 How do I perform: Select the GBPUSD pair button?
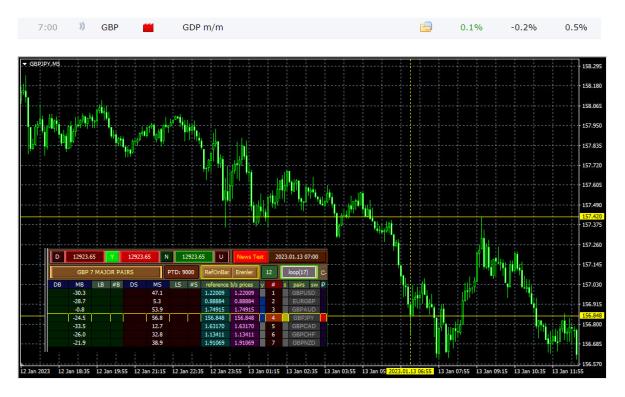[x=304, y=293]
